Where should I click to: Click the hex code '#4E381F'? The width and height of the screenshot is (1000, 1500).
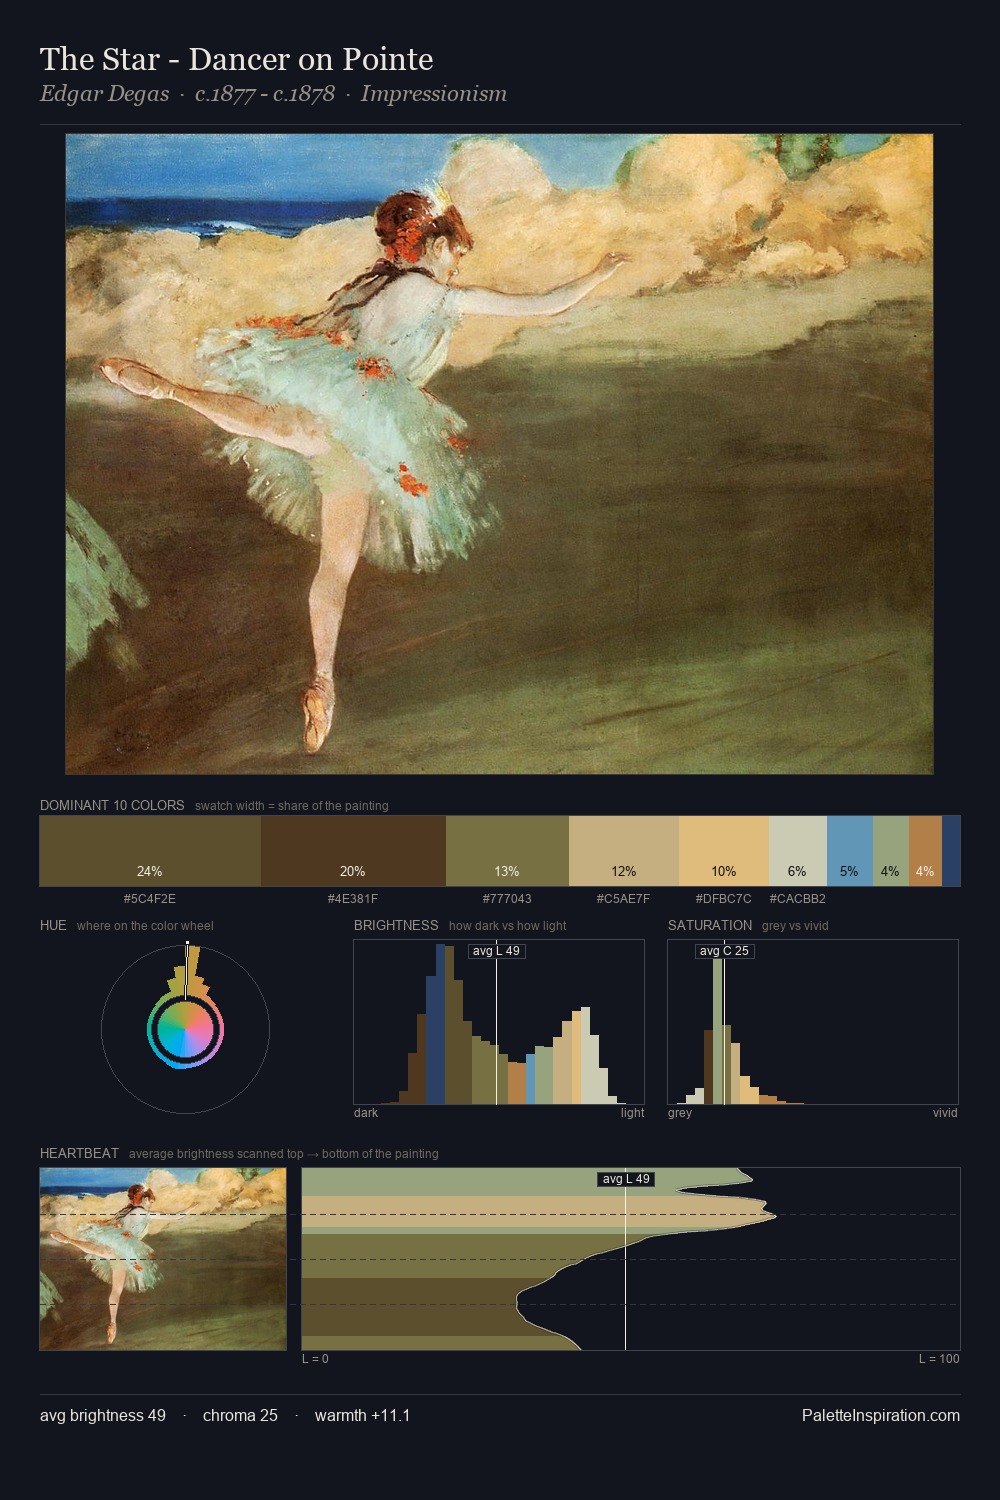click(353, 899)
